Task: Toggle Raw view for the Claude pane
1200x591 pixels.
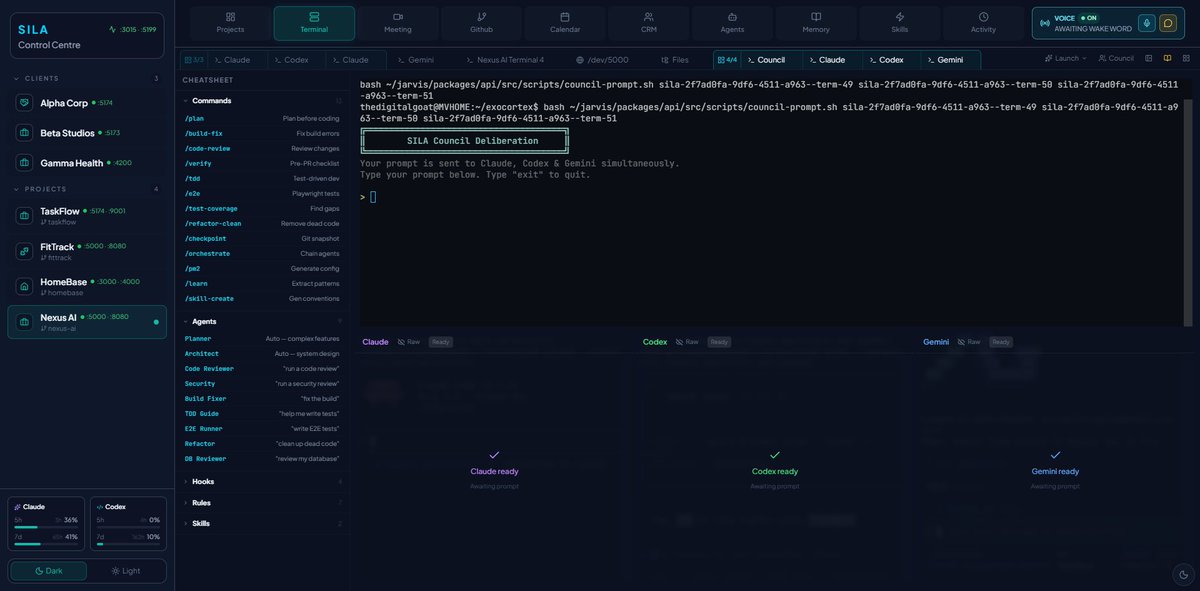Action: click(408, 342)
